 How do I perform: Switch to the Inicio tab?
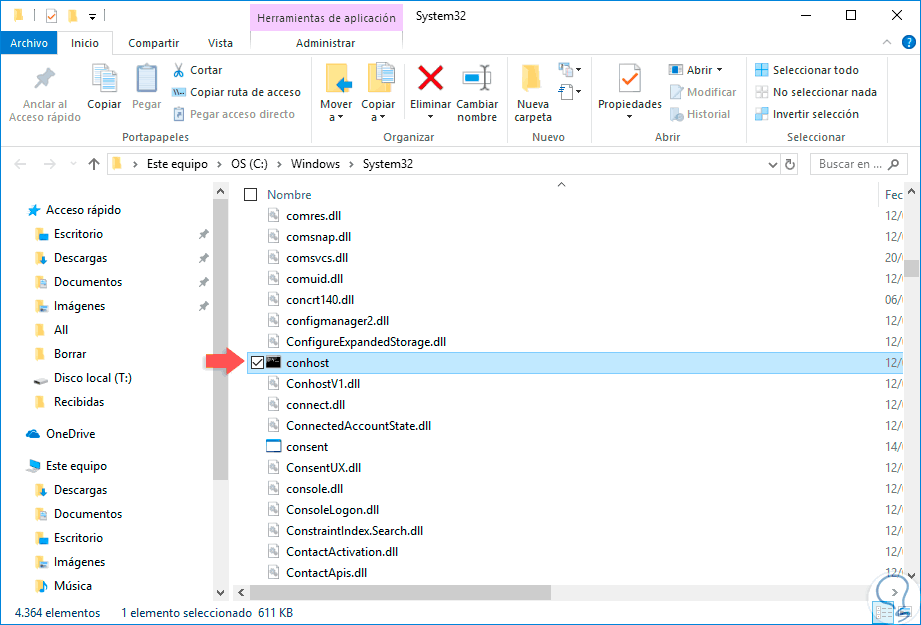point(85,43)
